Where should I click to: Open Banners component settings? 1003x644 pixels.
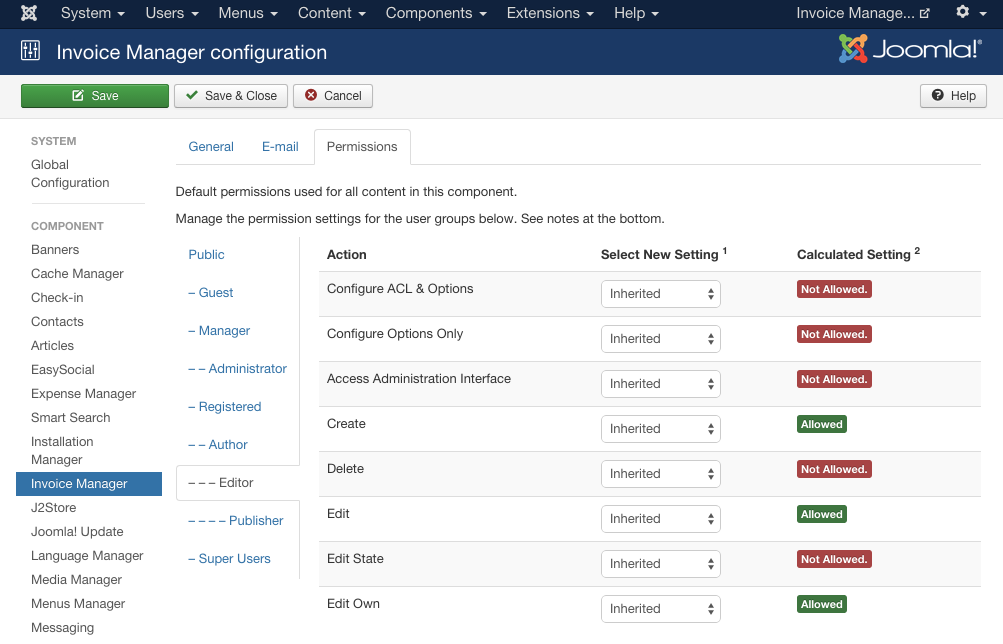[55, 249]
